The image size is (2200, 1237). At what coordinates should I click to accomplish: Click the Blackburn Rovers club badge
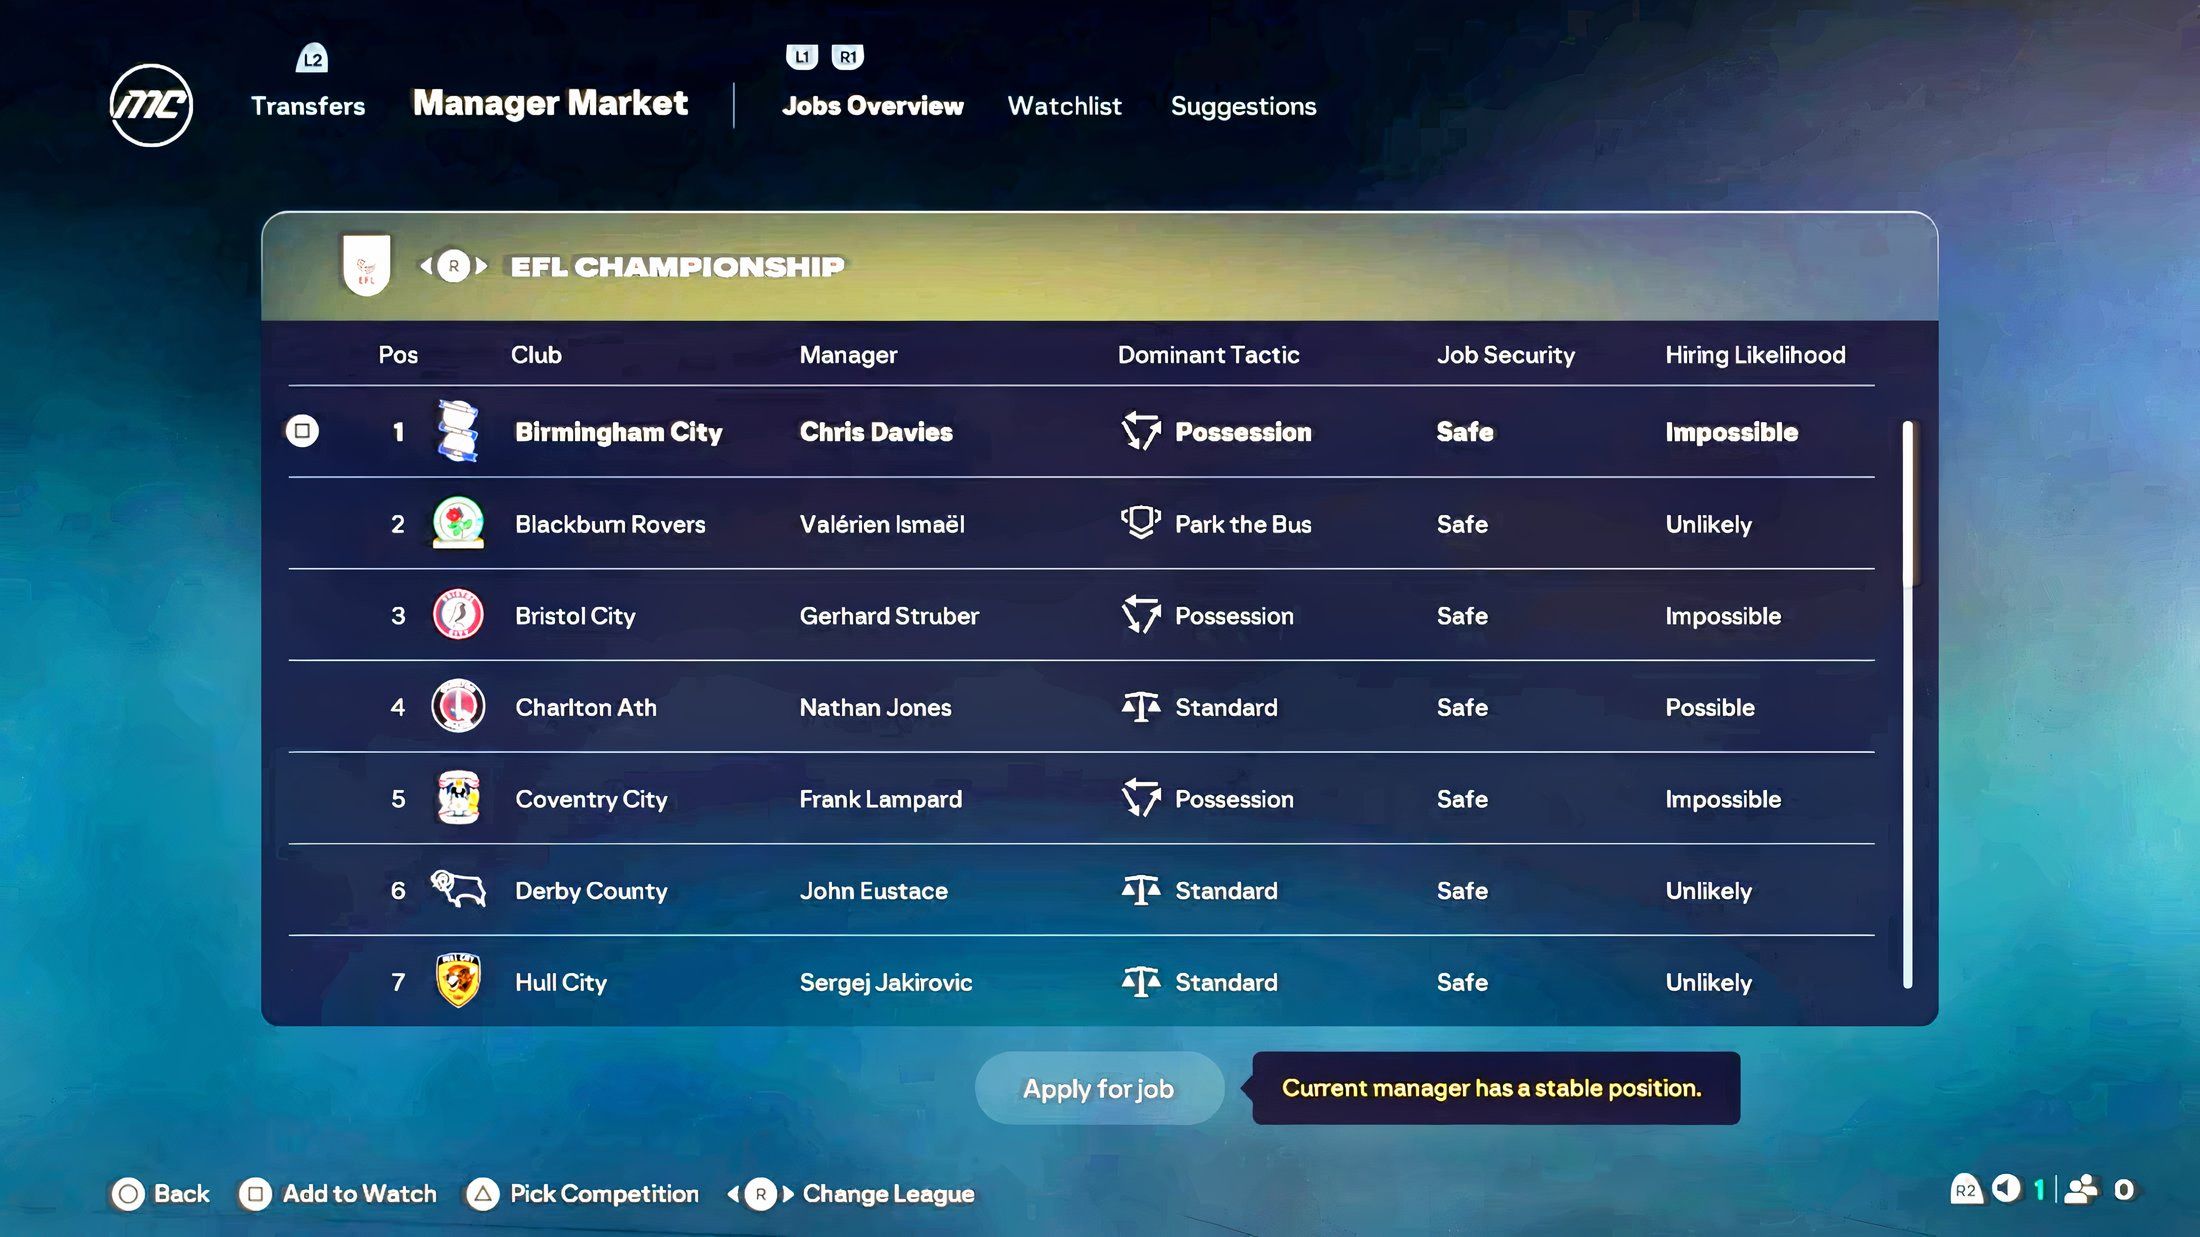[x=458, y=523]
